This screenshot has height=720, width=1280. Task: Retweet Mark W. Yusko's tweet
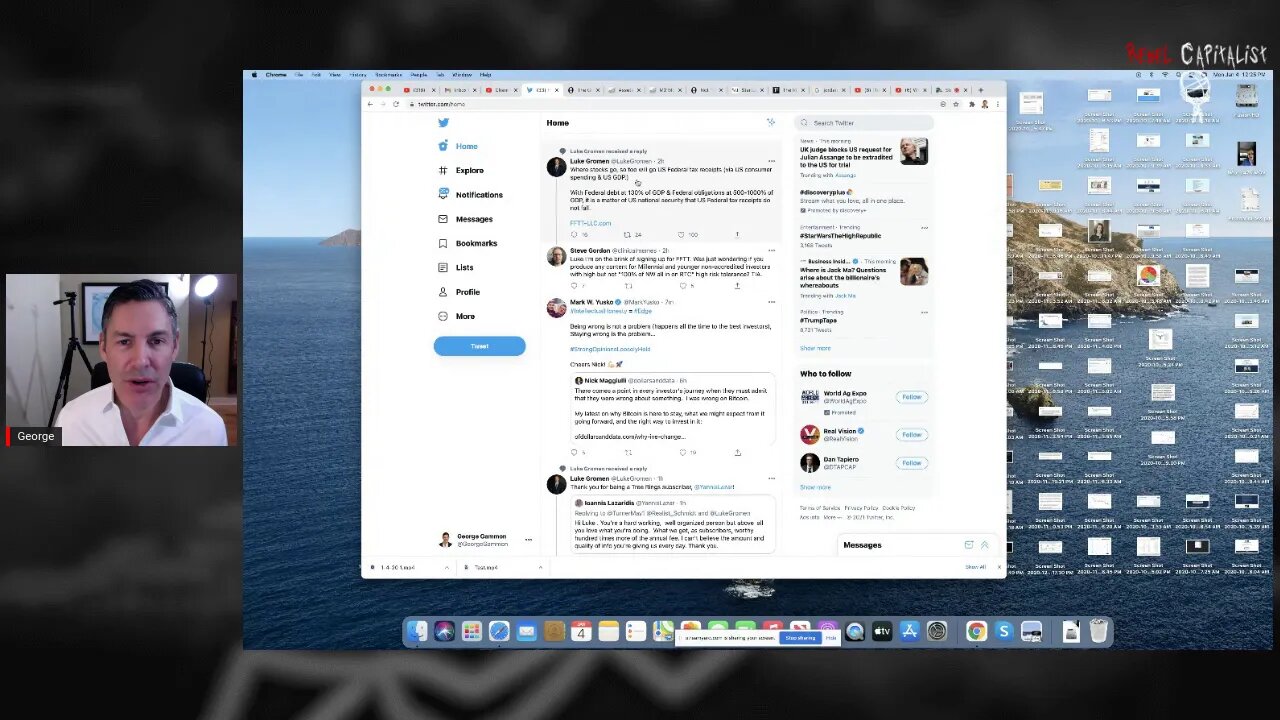point(628,452)
